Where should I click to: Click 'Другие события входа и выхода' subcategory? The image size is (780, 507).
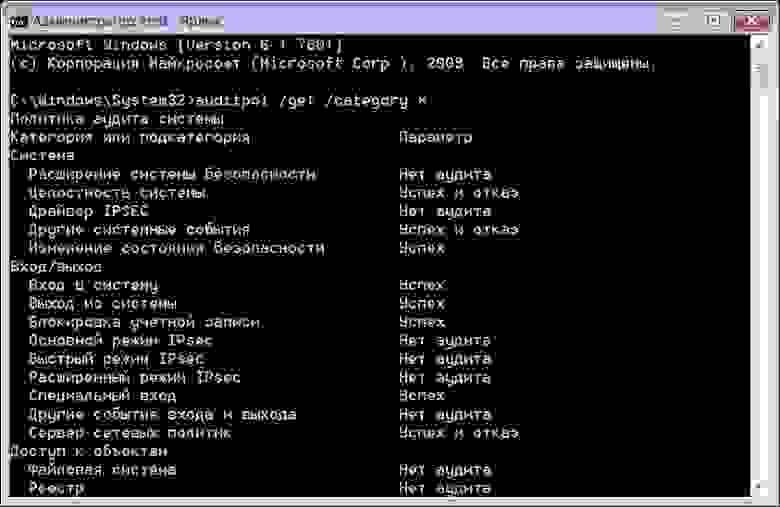click(x=162, y=414)
